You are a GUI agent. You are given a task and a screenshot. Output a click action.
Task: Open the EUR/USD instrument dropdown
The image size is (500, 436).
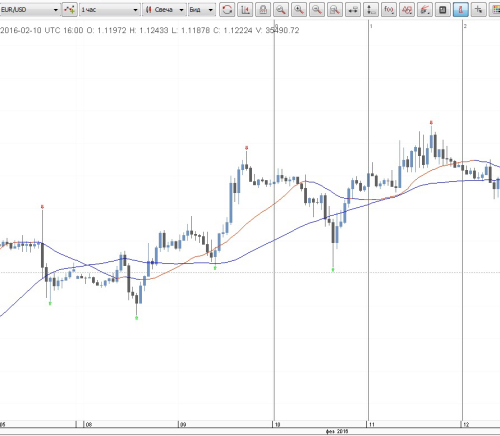pos(30,10)
